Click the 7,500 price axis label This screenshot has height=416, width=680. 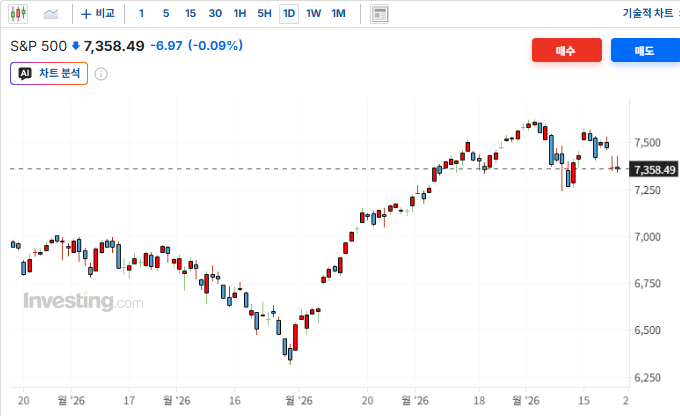[647, 143]
